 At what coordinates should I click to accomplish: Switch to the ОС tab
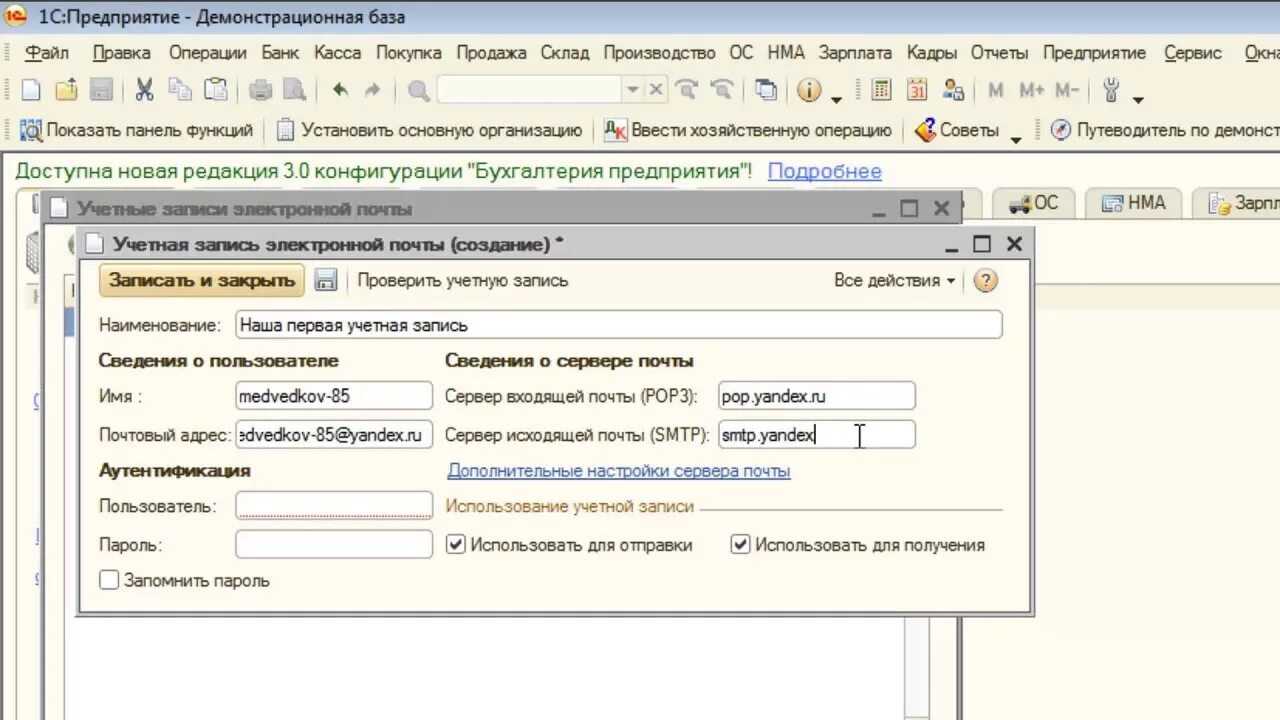click(1034, 204)
